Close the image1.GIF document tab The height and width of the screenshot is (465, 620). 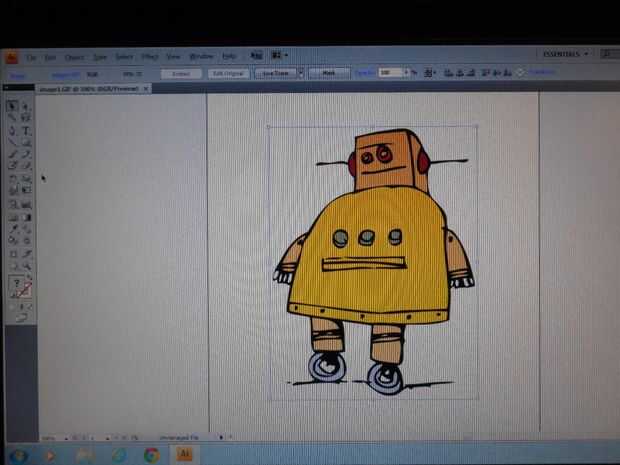[146, 89]
